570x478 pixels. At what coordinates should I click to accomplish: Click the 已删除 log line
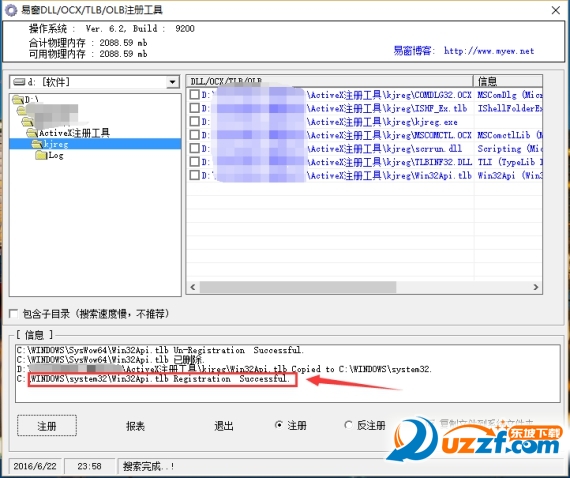[x=111, y=360]
